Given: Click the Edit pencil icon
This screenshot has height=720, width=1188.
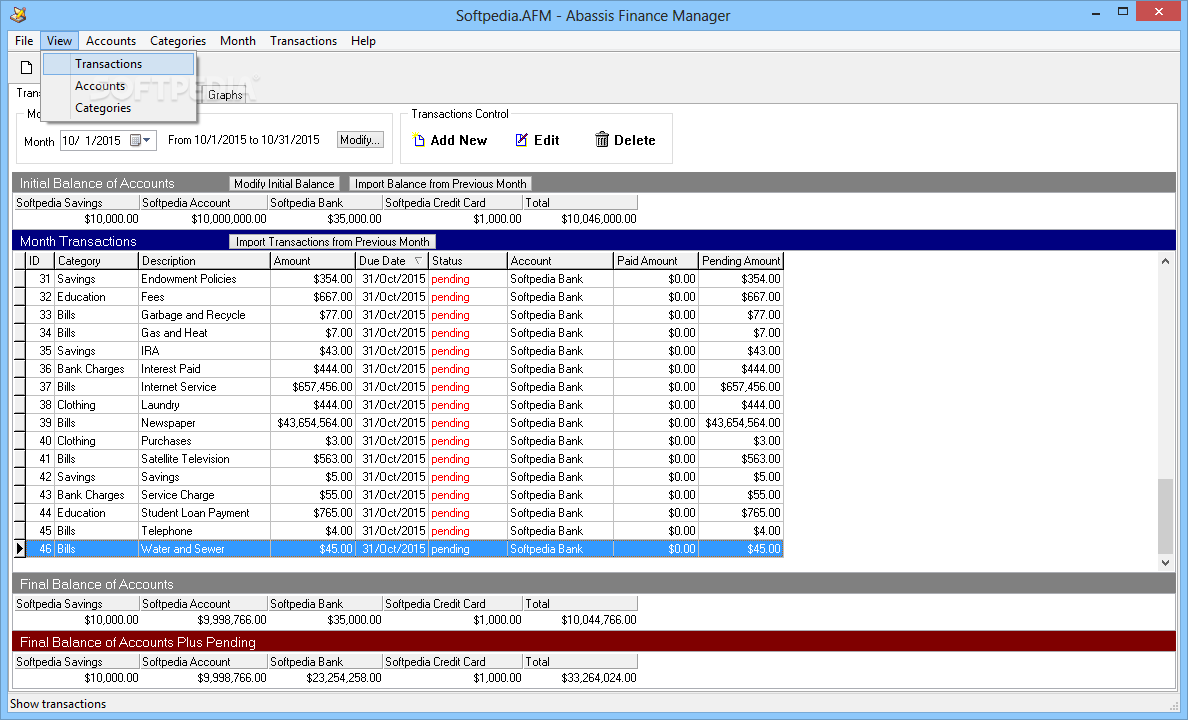Looking at the screenshot, I should point(521,139).
